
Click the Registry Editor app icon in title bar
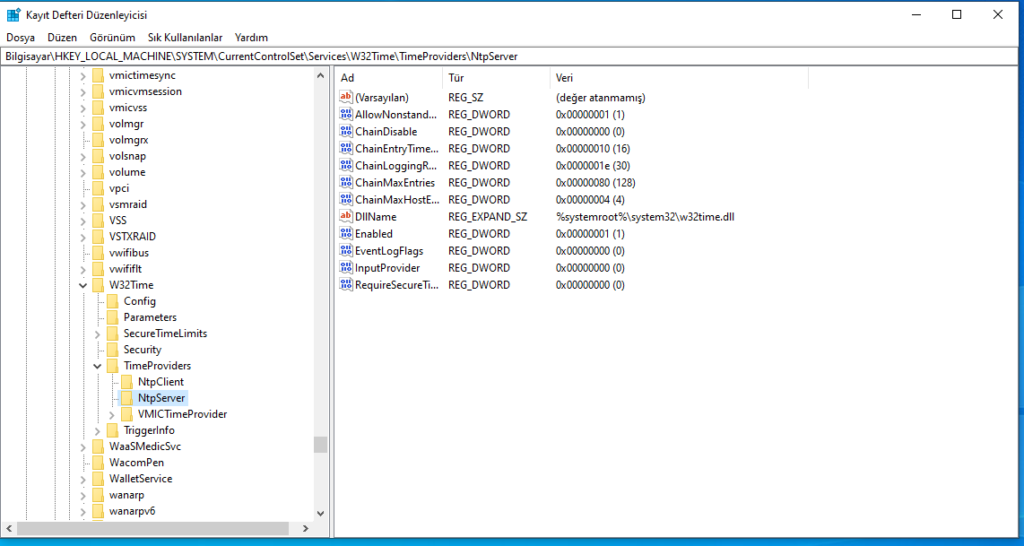[x=14, y=14]
